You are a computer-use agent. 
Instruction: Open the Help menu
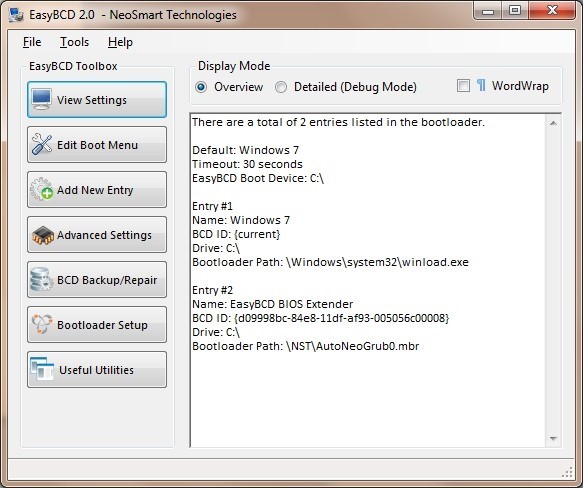pos(120,42)
